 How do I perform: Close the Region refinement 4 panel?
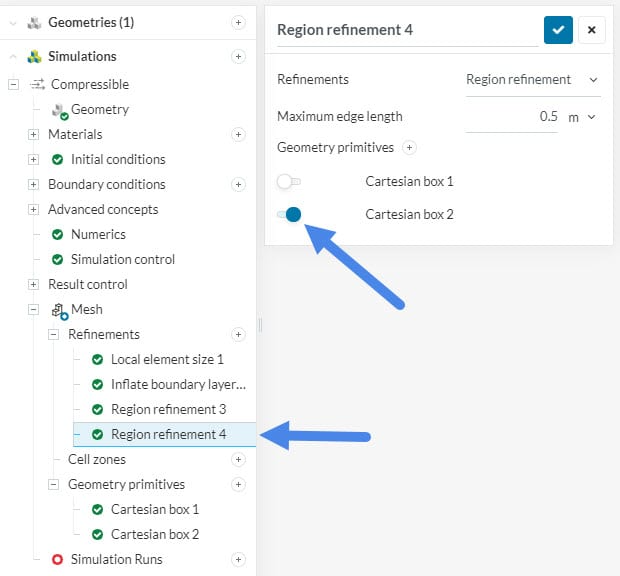point(592,30)
